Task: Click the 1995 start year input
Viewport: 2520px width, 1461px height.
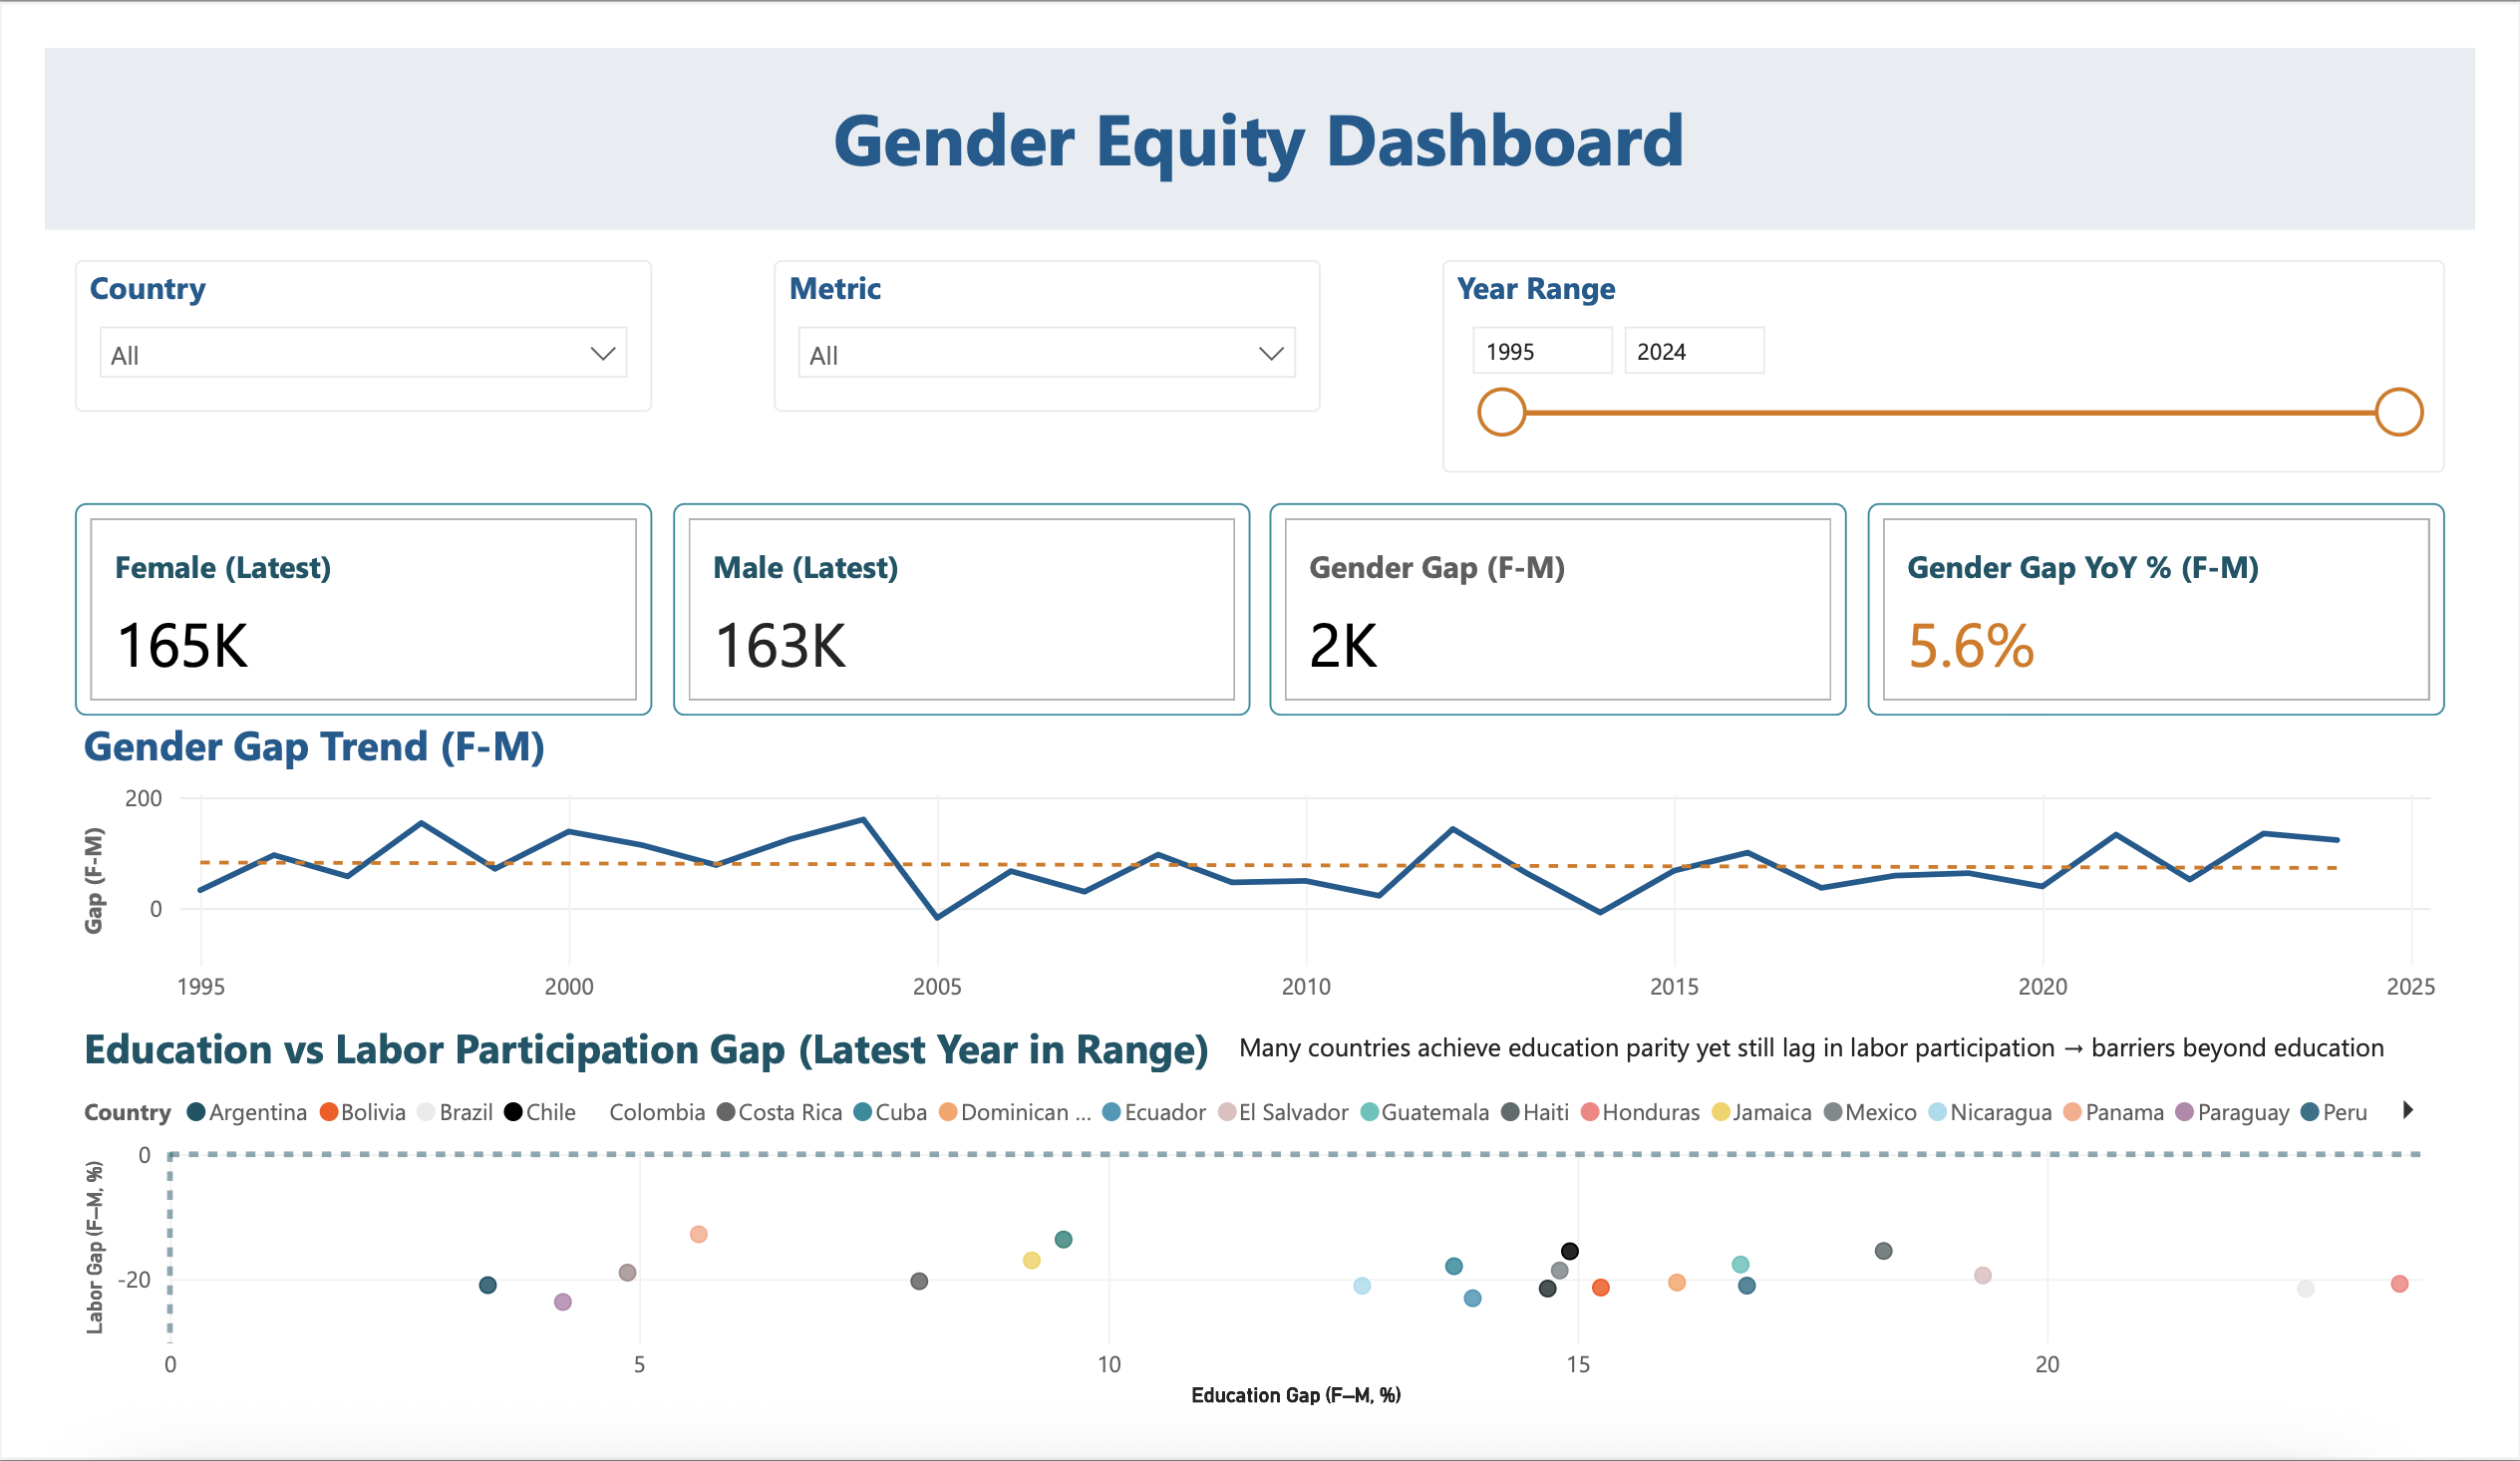Action: [1542, 350]
